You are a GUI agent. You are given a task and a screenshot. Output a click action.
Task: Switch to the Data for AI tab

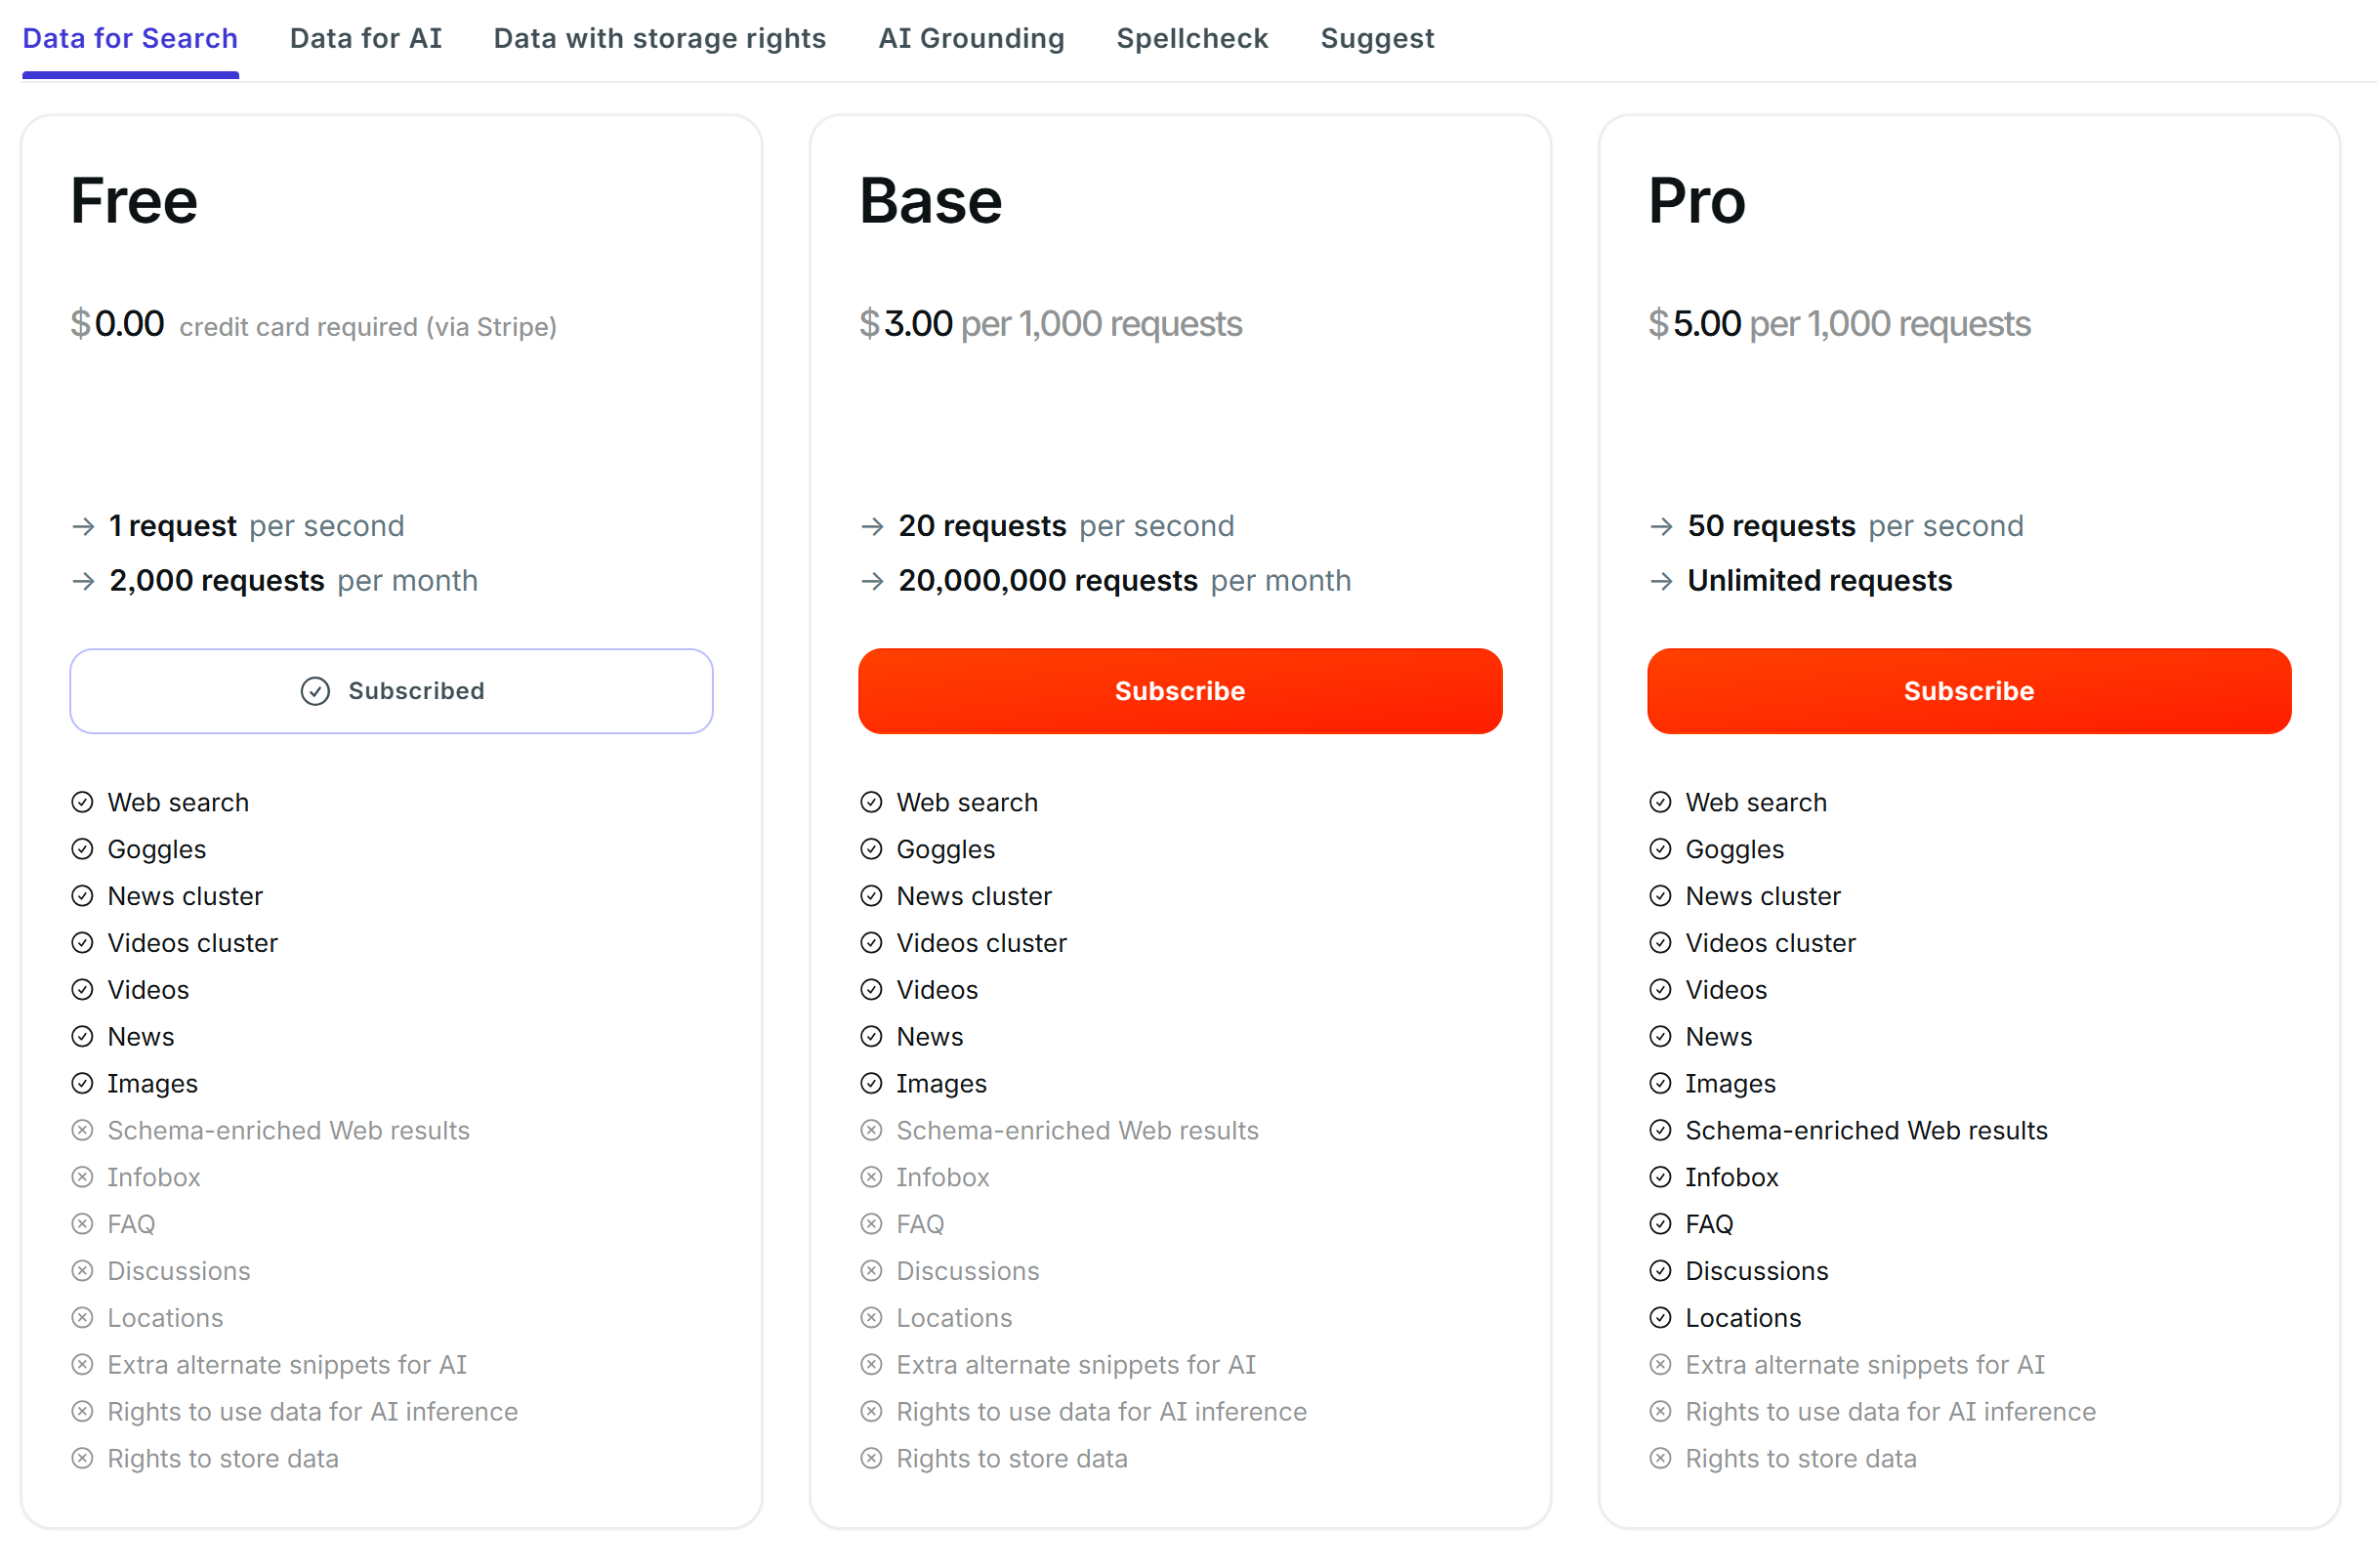(365, 38)
